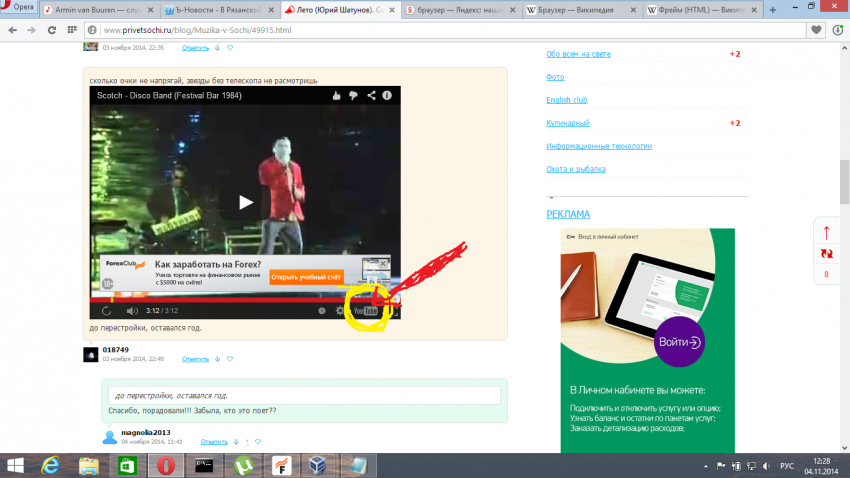
Task: Switch to the 'Браузер — Википедия' tab
Action: [580, 10]
